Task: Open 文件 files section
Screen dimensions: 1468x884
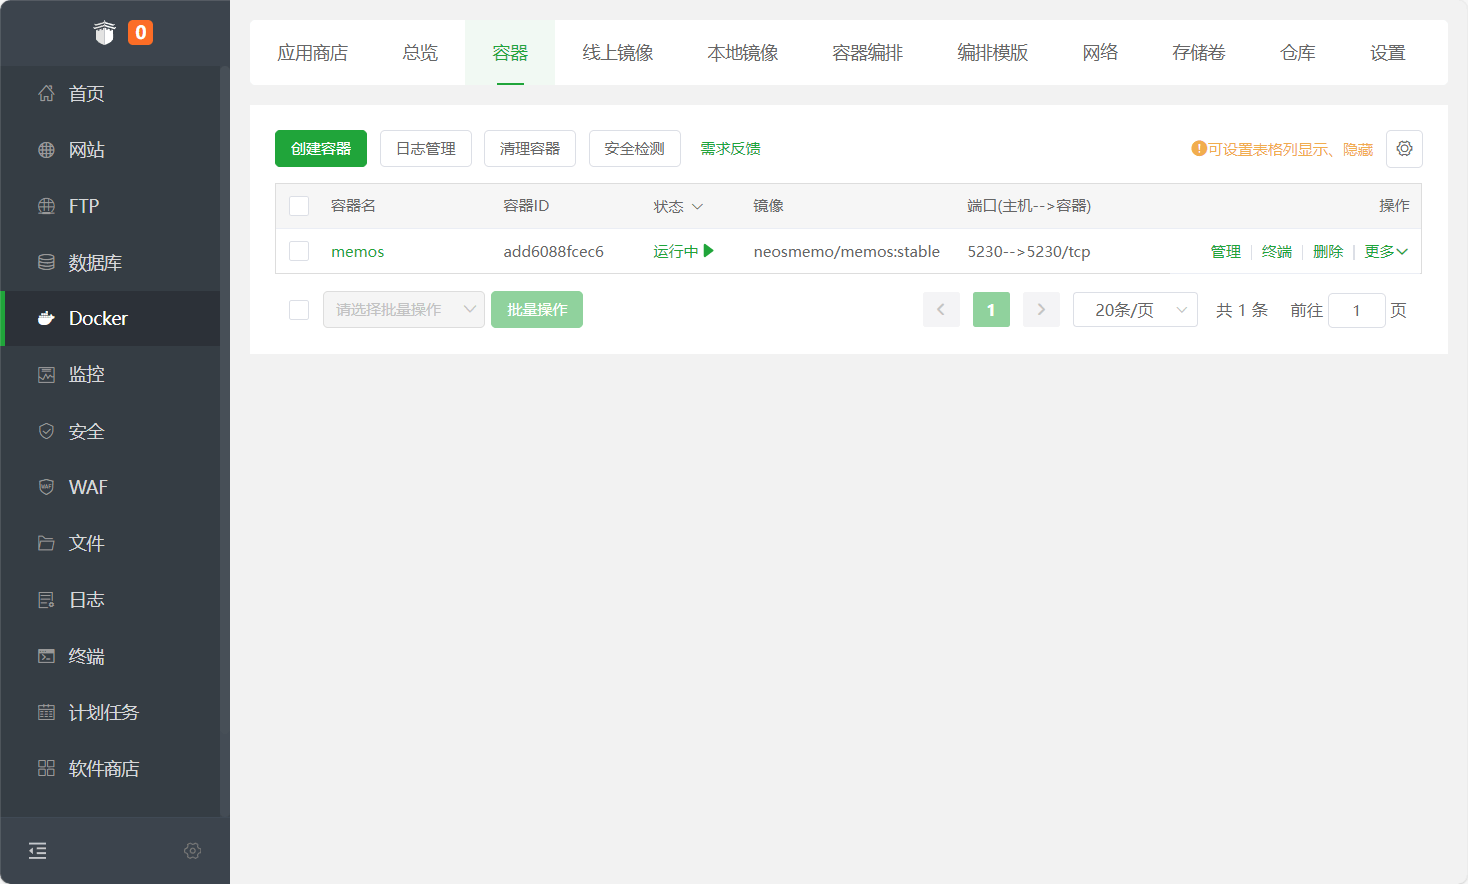Action: (110, 543)
